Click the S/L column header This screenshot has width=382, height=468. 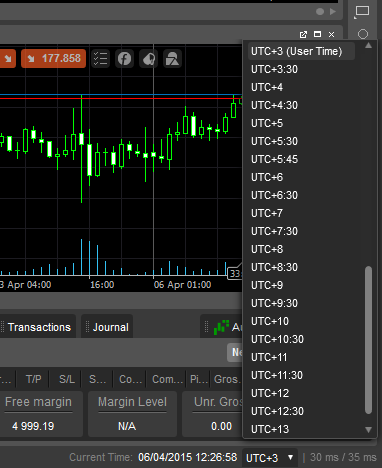pyautogui.click(x=67, y=379)
